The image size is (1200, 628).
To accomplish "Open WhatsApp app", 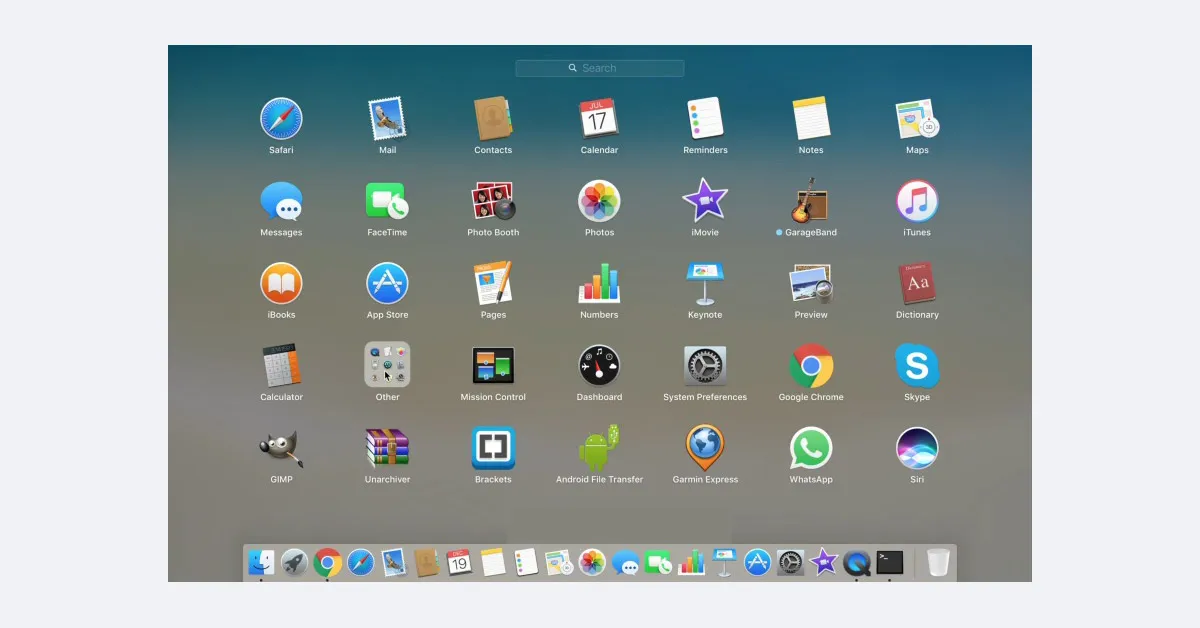I will (811, 448).
